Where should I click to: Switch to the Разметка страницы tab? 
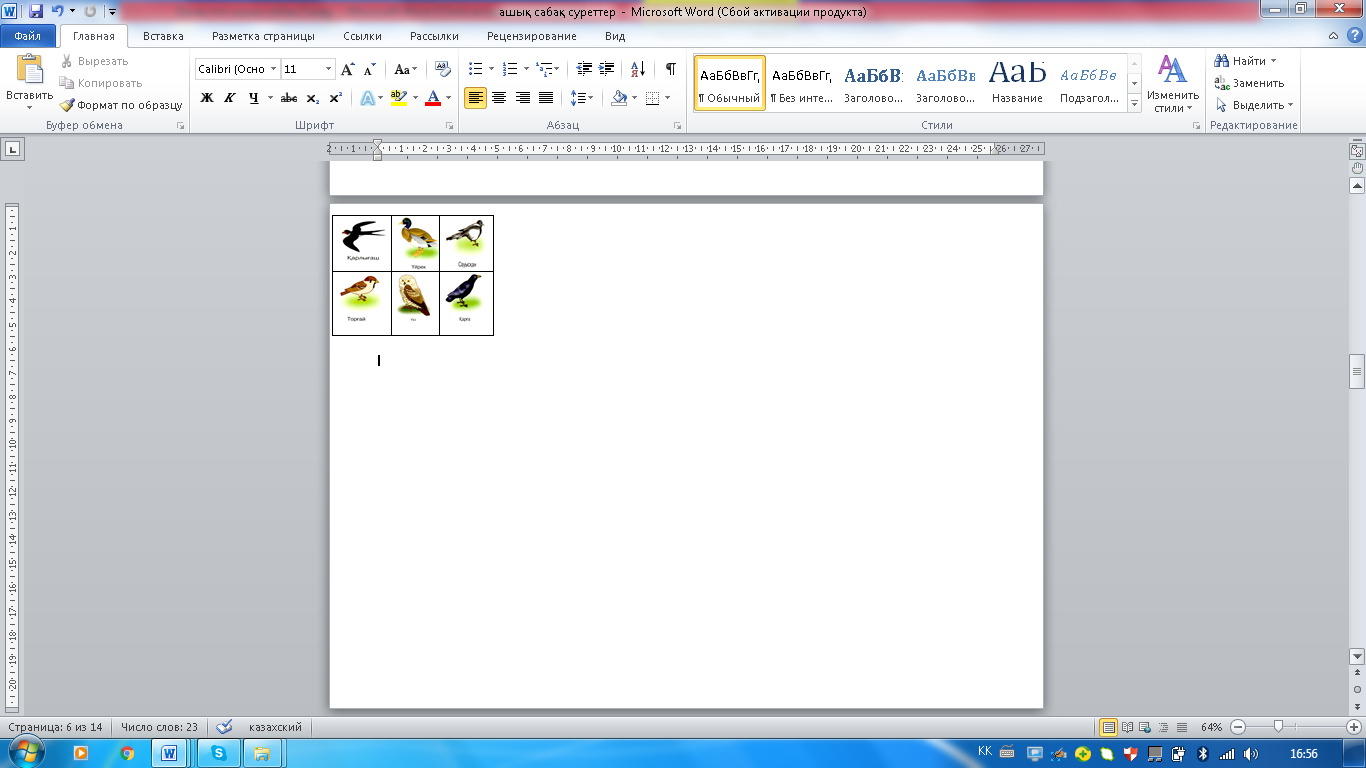tap(263, 36)
